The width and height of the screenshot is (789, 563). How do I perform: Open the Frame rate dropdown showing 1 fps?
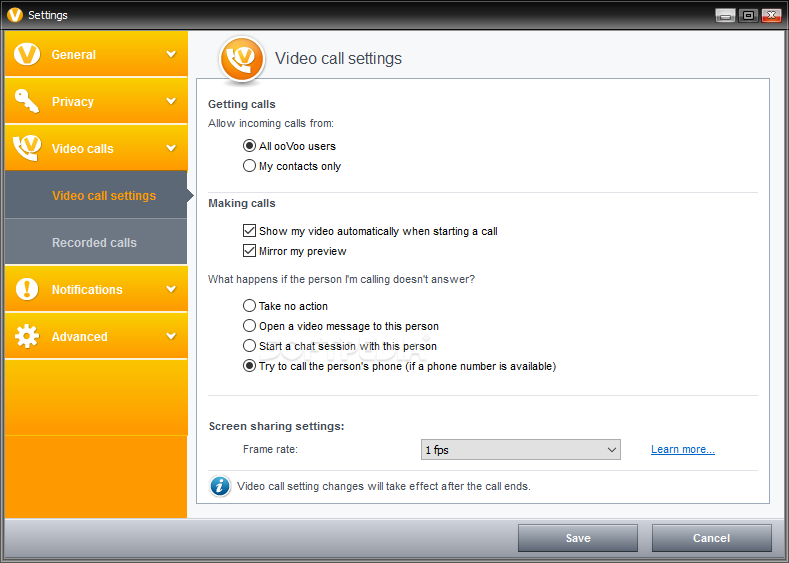click(x=520, y=449)
